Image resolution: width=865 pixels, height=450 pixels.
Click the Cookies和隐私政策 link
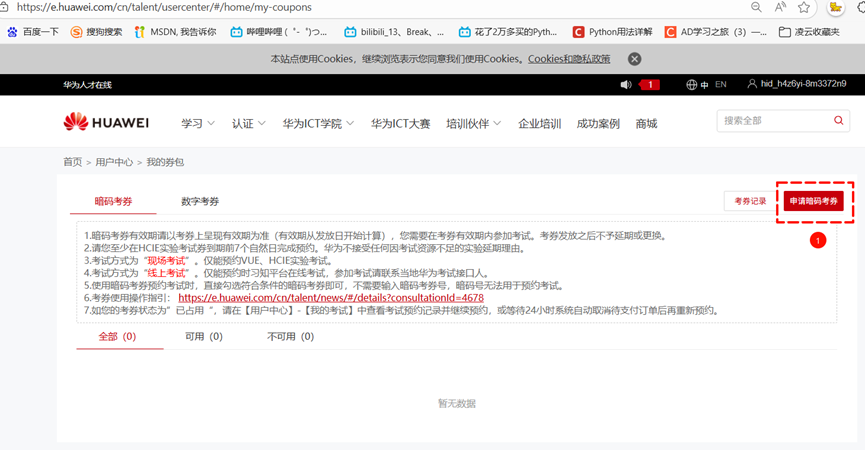569,59
